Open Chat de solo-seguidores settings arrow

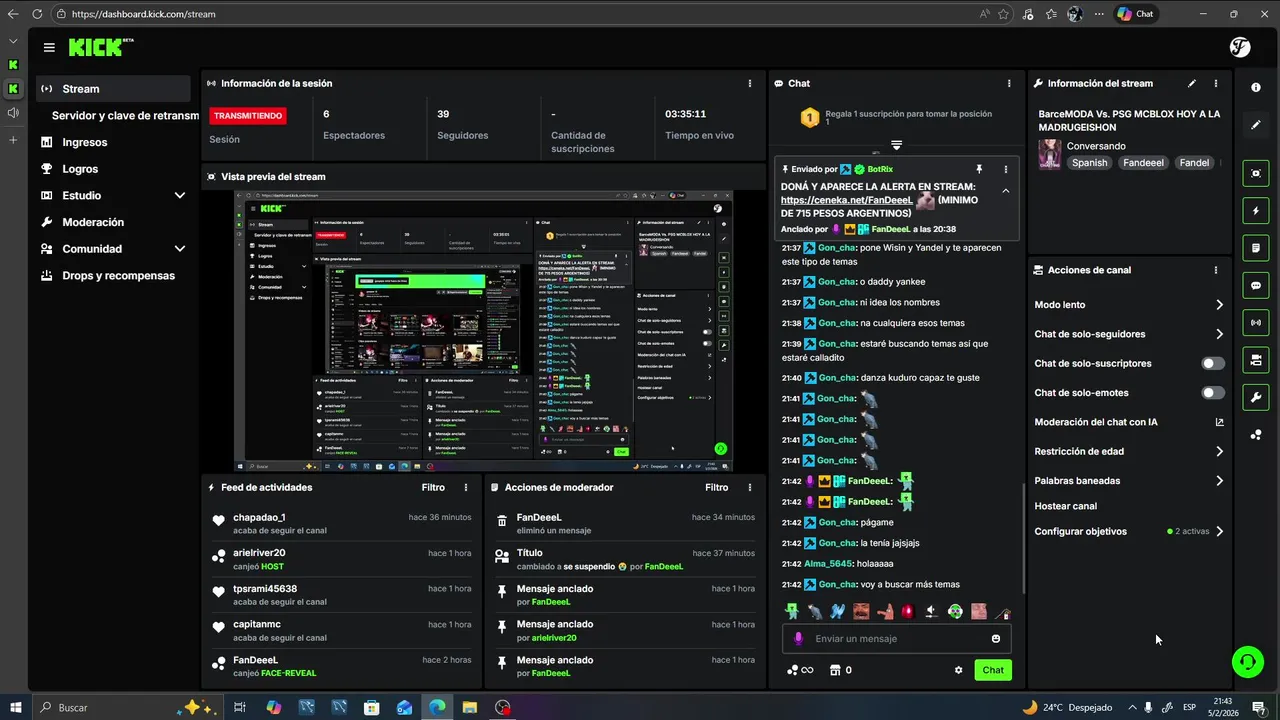tap(1219, 334)
